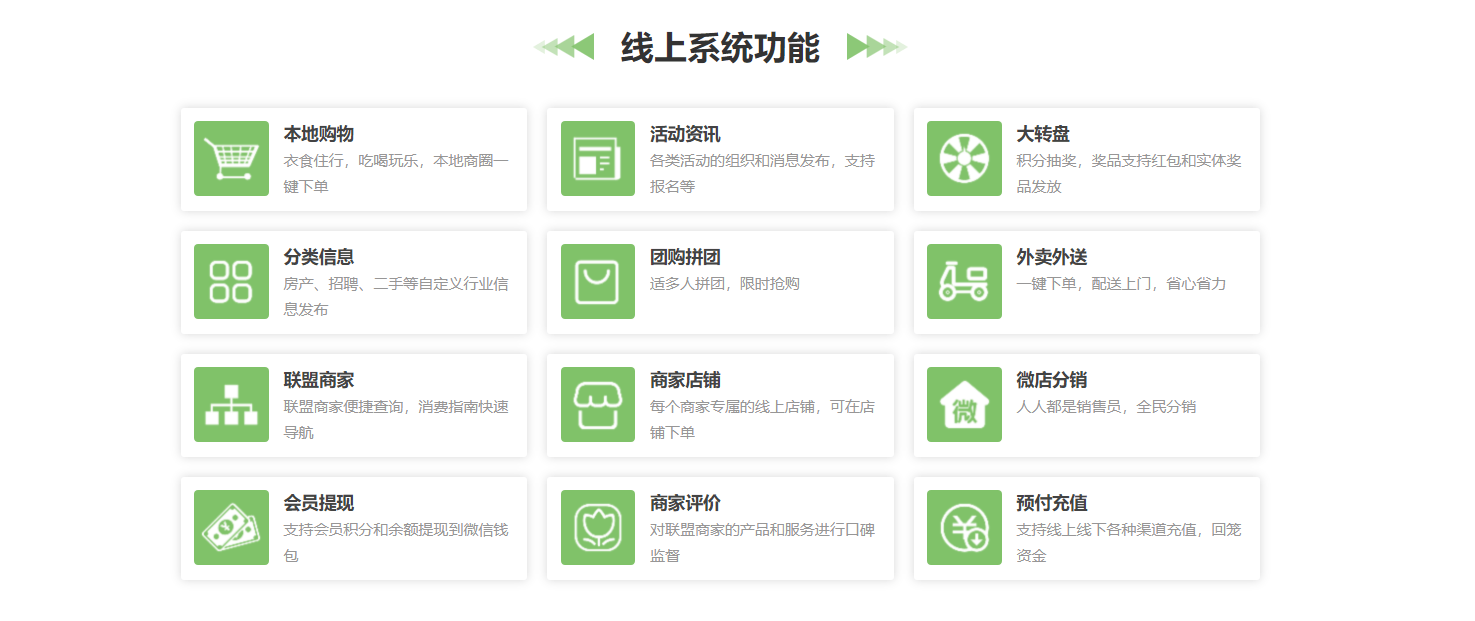Click the four-squares grid icon for 分类信息

coord(231,281)
